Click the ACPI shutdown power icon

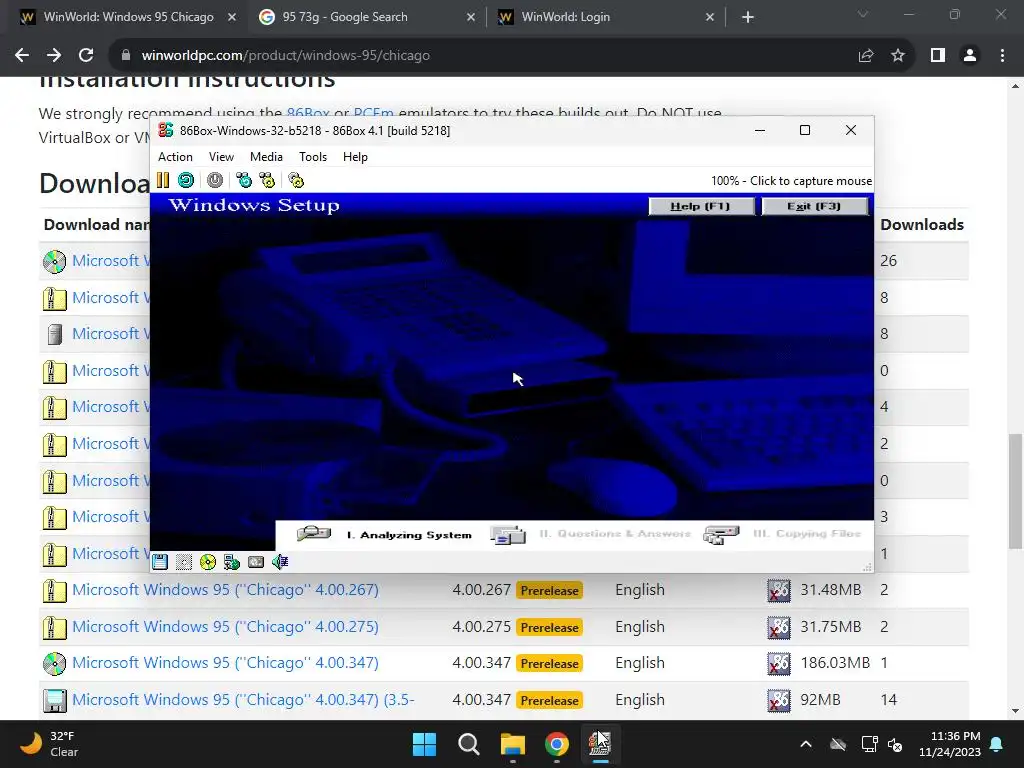215,180
